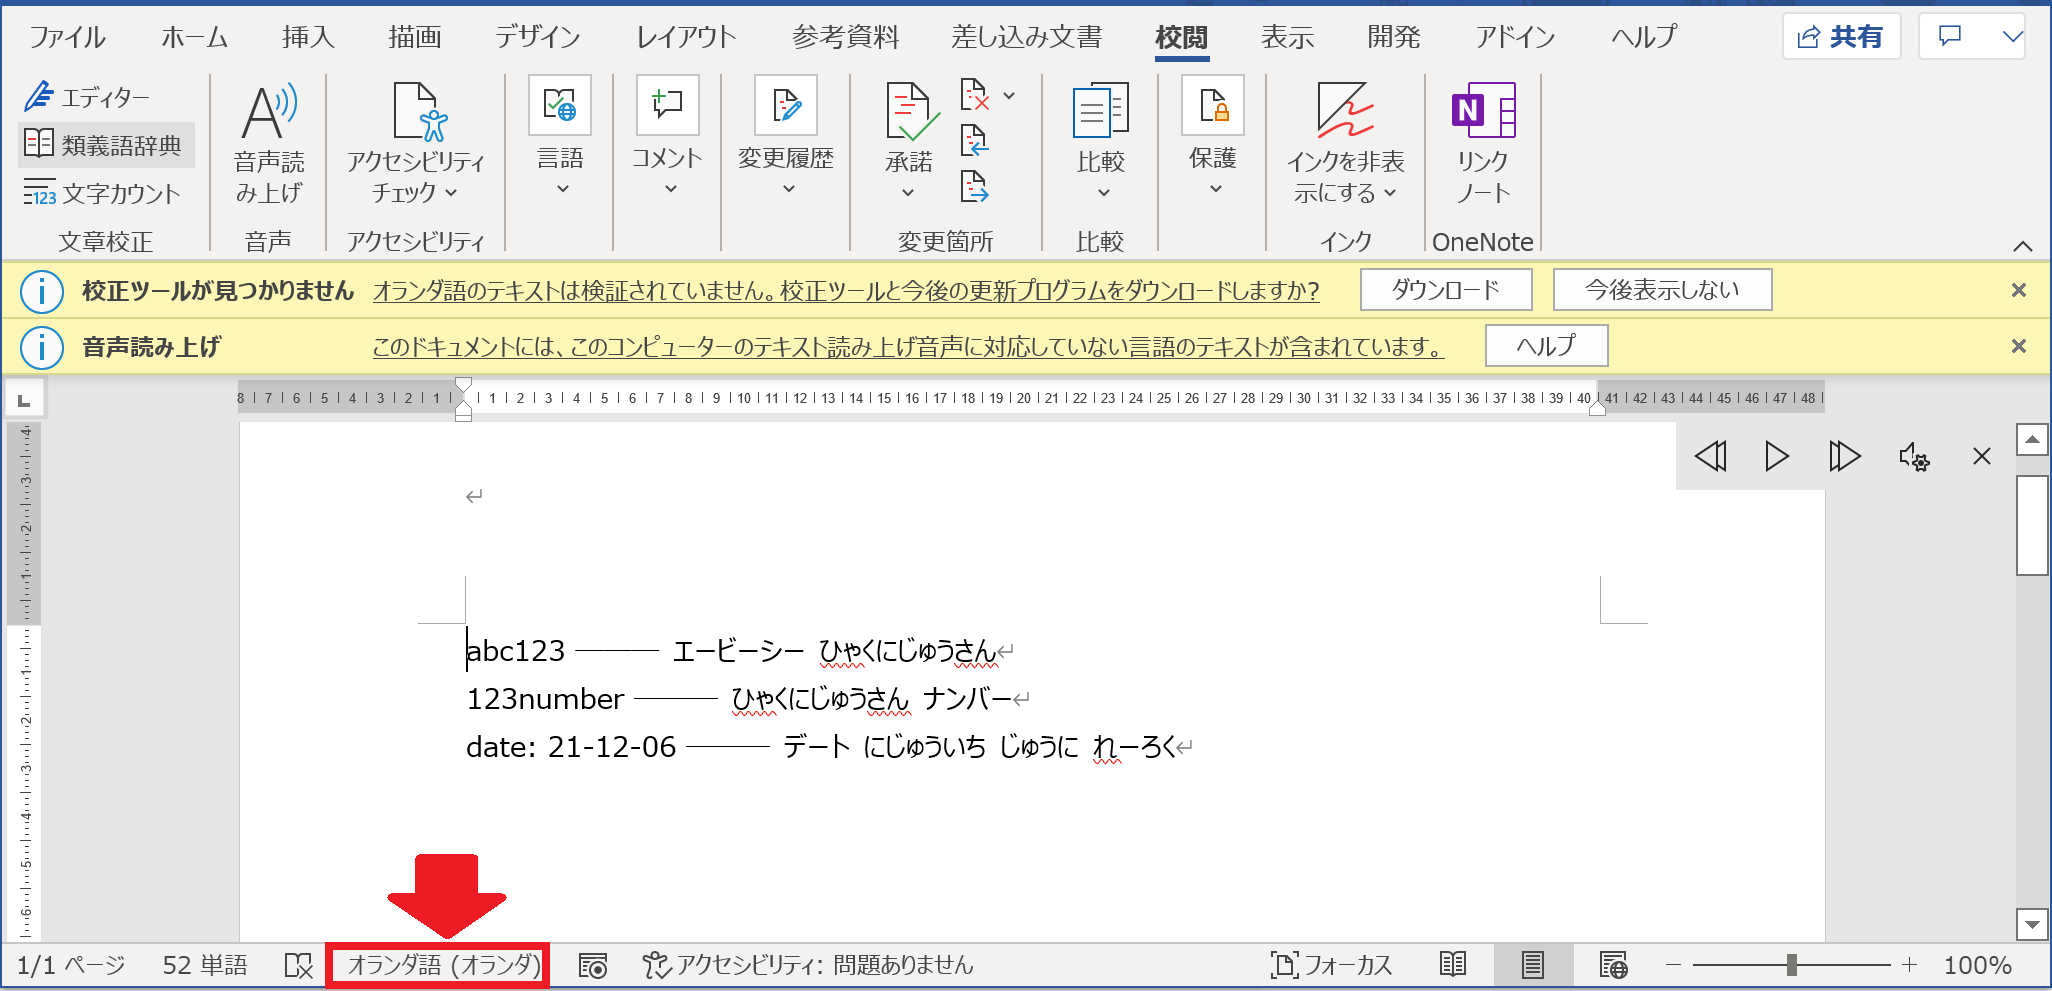Screen dimensions: 2052x991
Task: Close the read aloud control bar
Action: click(1982, 456)
